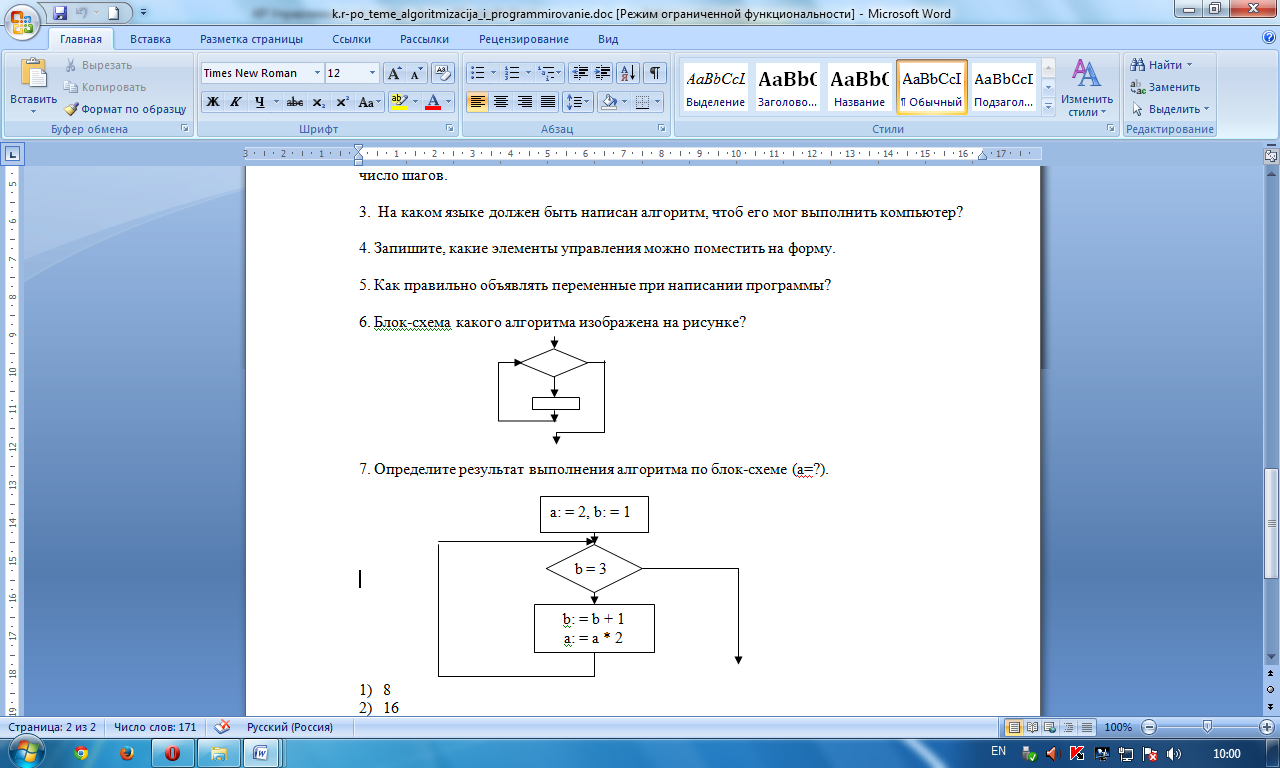The width and height of the screenshot is (1280, 768).
Task: Switch to Разметка страницы tab
Action: click(251, 39)
